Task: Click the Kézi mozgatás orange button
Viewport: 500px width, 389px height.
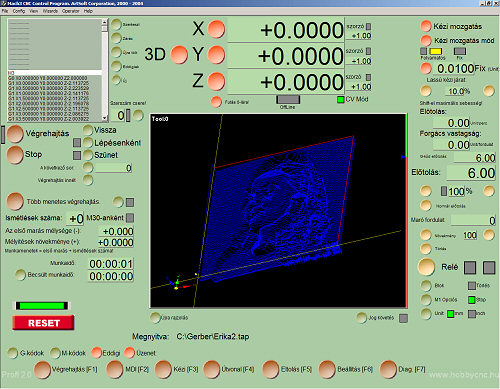Action: click(x=426, y=26)
